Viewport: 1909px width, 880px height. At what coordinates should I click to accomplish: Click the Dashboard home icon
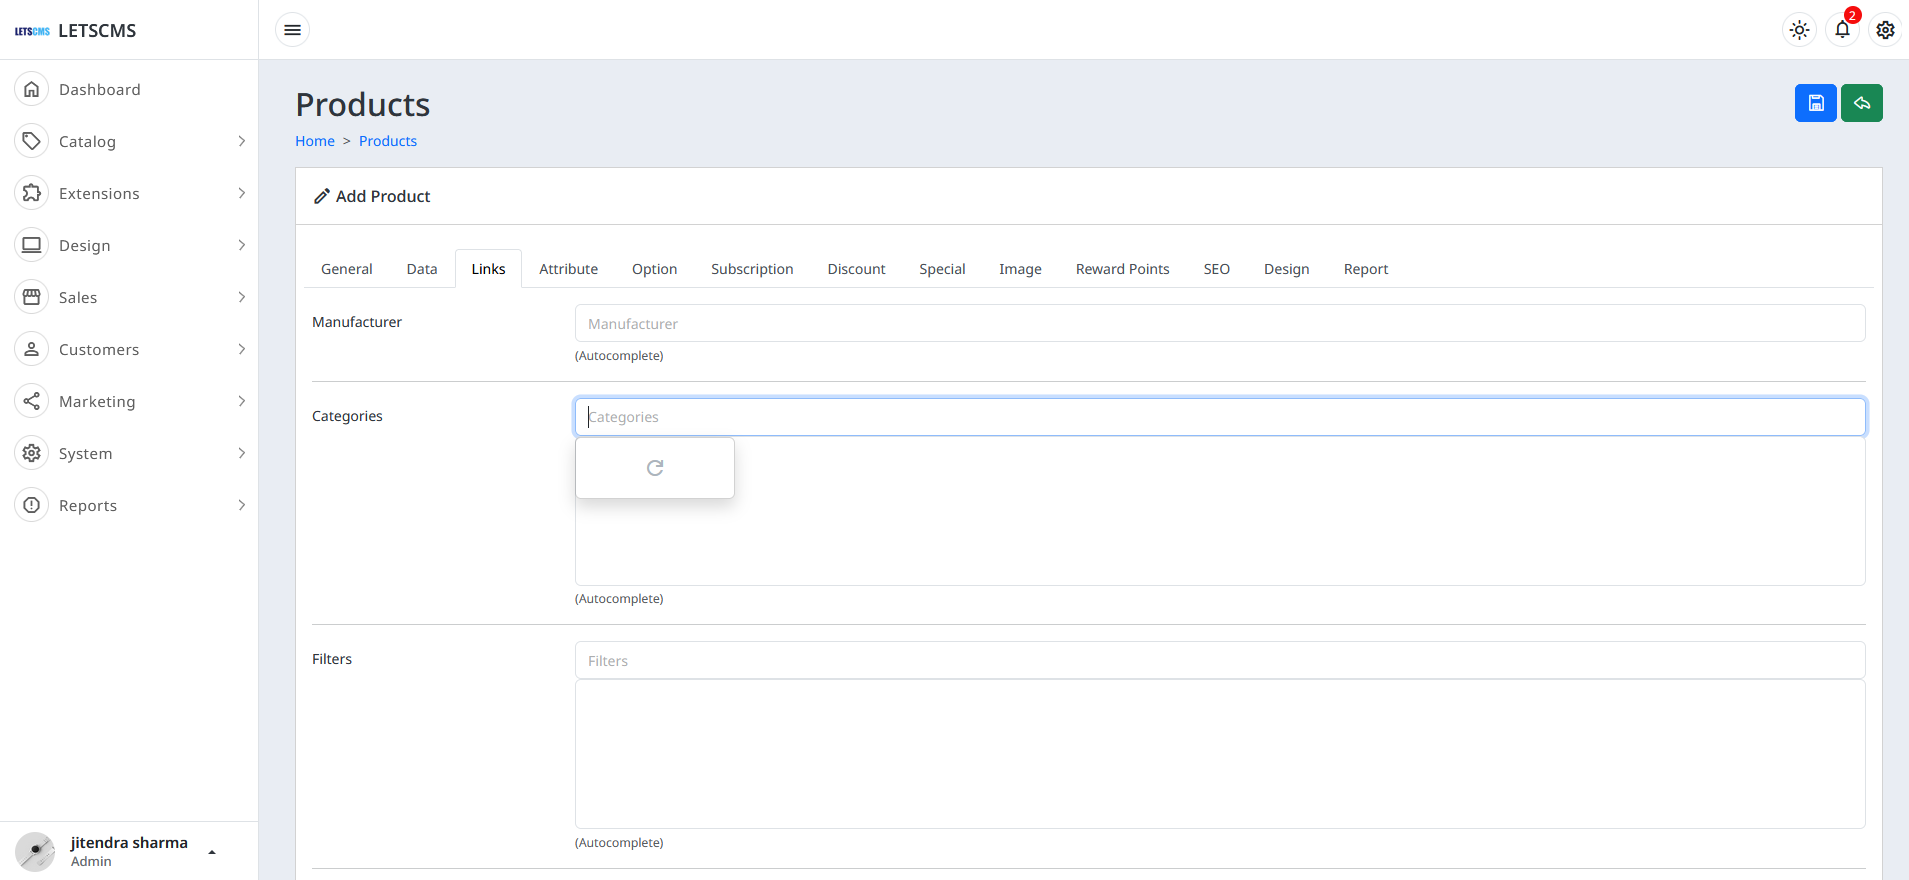click(x=32, y=89)
